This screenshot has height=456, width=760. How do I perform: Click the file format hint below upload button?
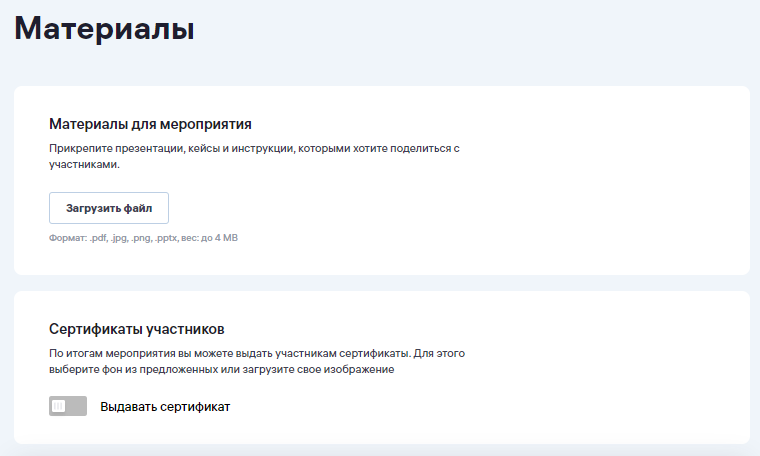pyautogui.click(x=143, y=239)
